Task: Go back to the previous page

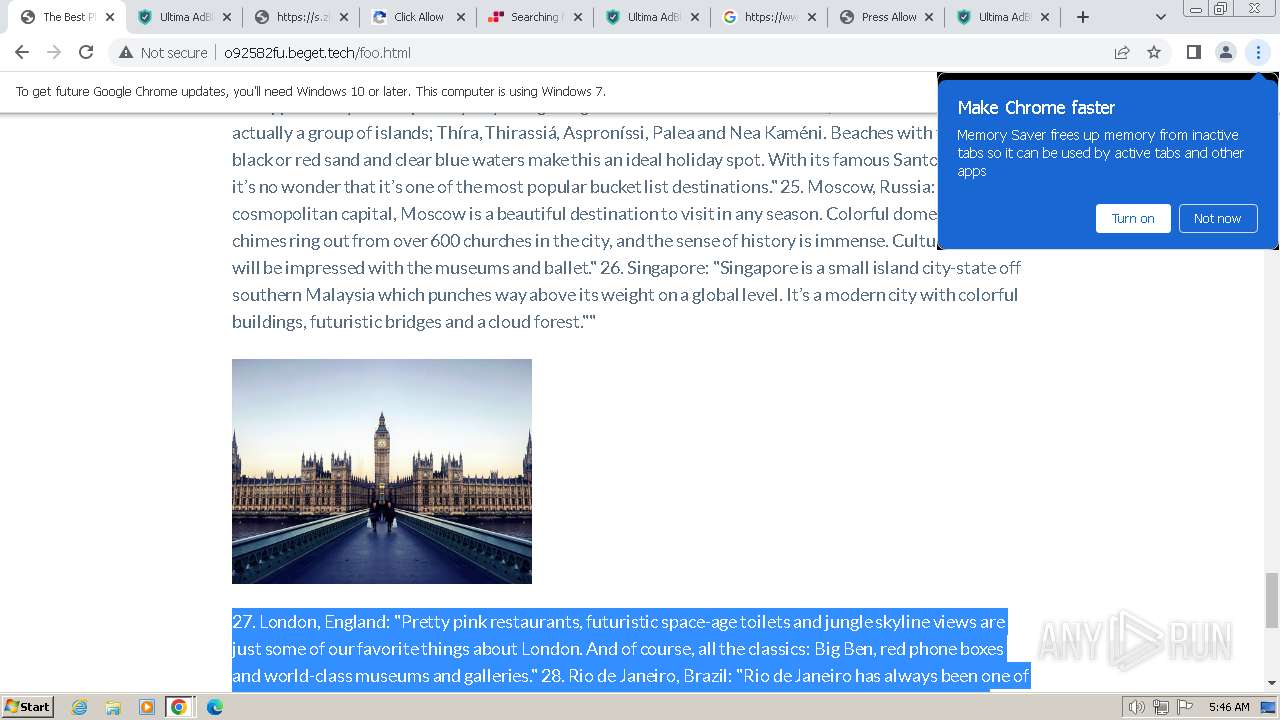Action: pos(22,53)
